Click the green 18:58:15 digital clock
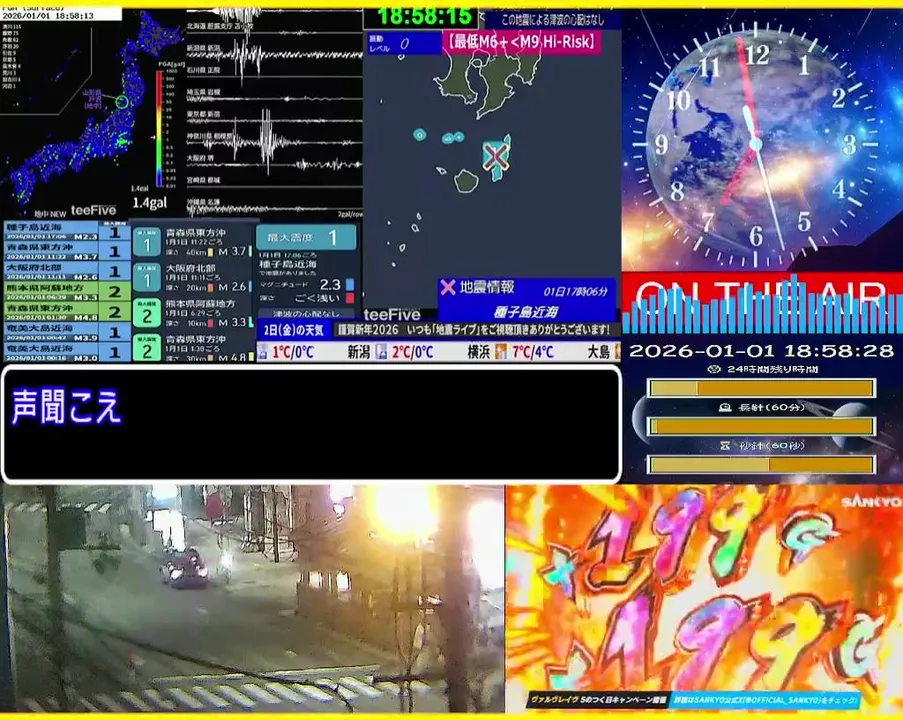Viewport: 903px width, 720px height. 425,17
